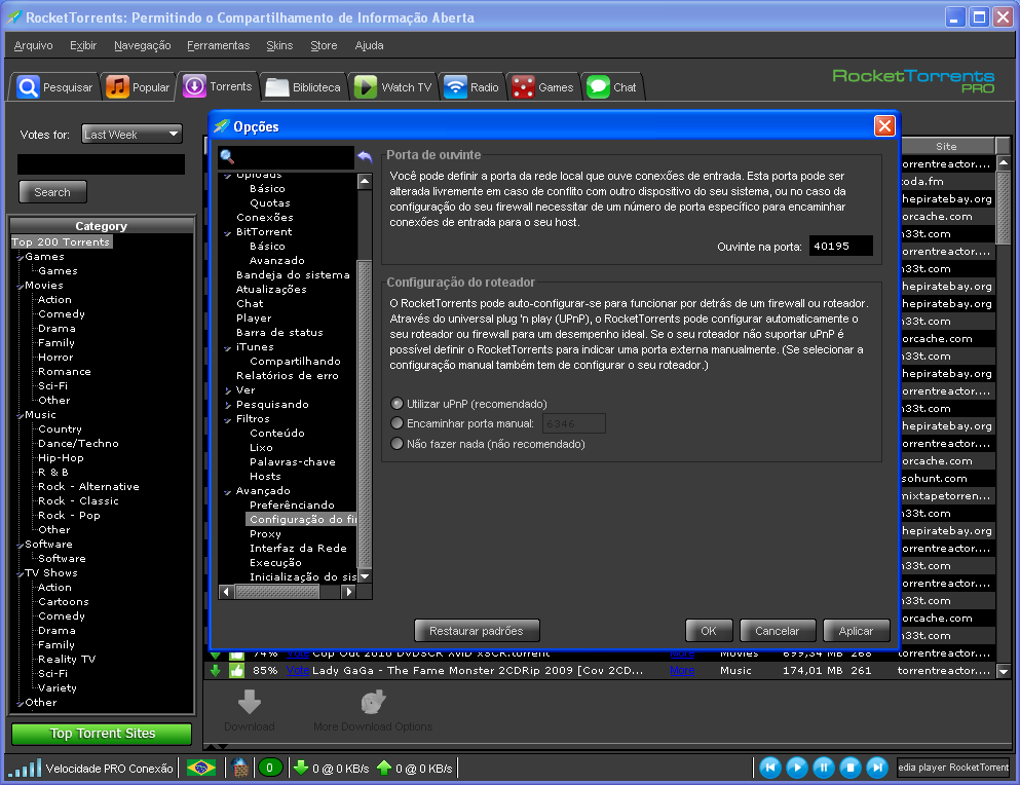Collapse the BitTorrent options node
This screenshot has height=785, width=1020.
(x=228, y=233)
